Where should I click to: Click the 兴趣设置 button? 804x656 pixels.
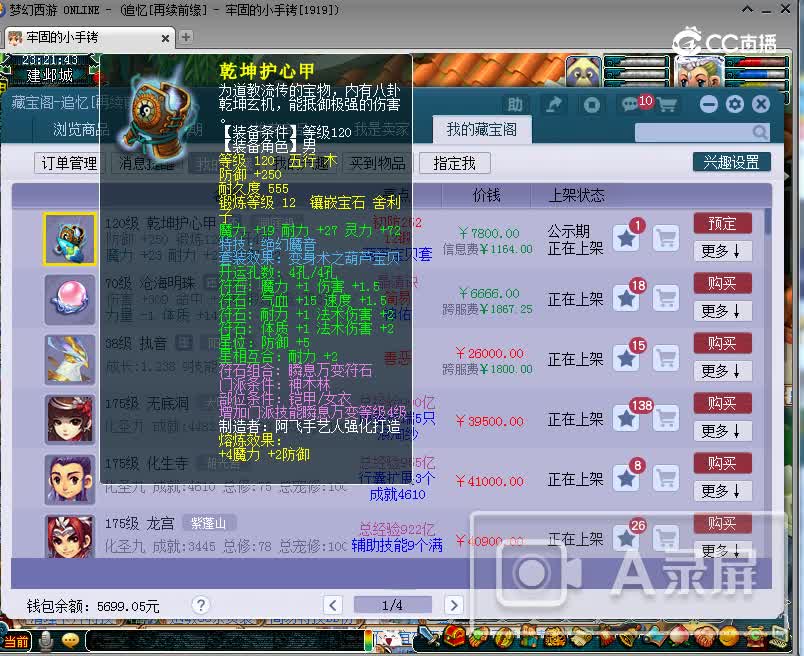tap(731, 162)
